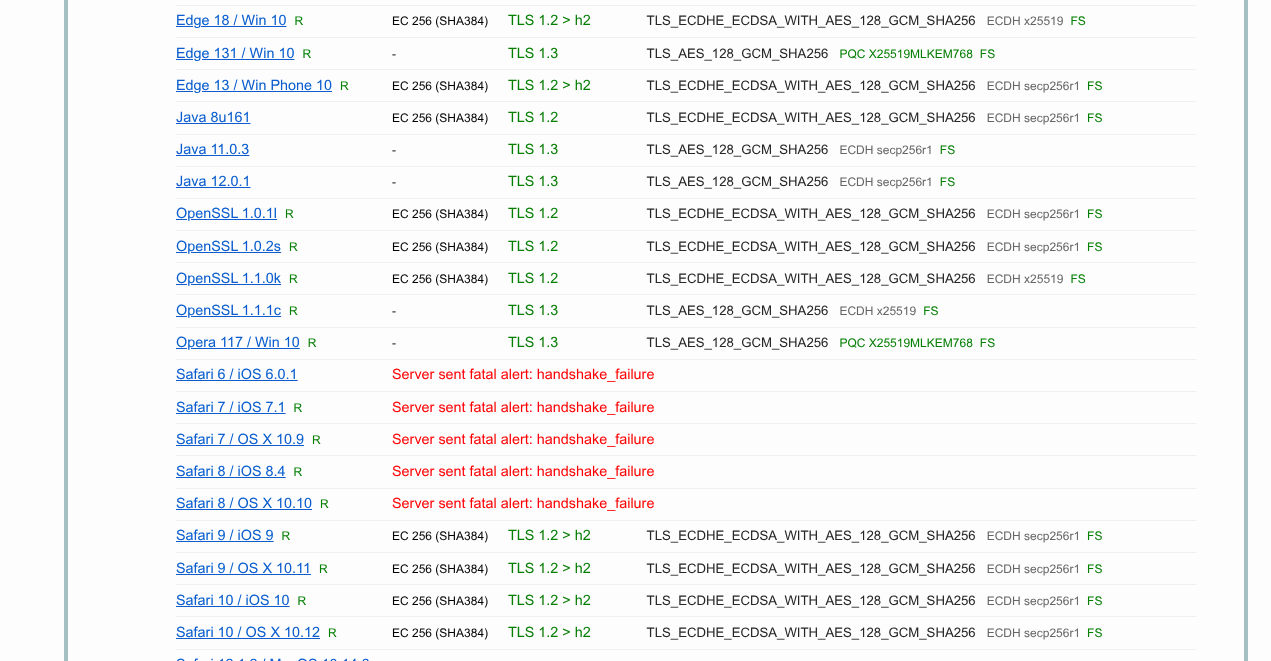Open the Safari 8 / OS X 10.10 link
The width and height of the screenshot is (1271, 661).
[244, 503]
